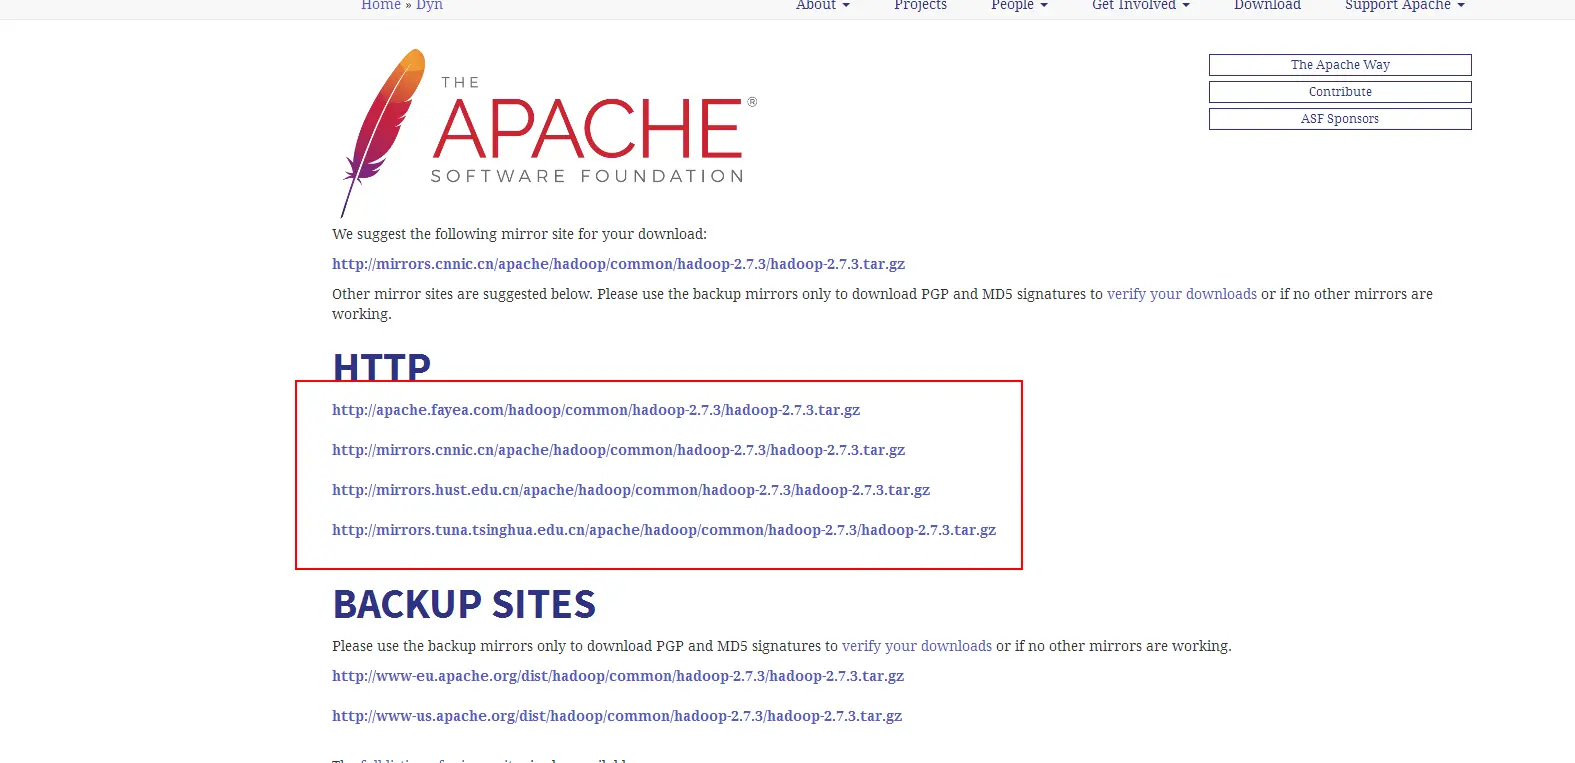This screenshot has width=1575, height=763.
Task: Open the Get Involved dropdown
Action: 1140,5
